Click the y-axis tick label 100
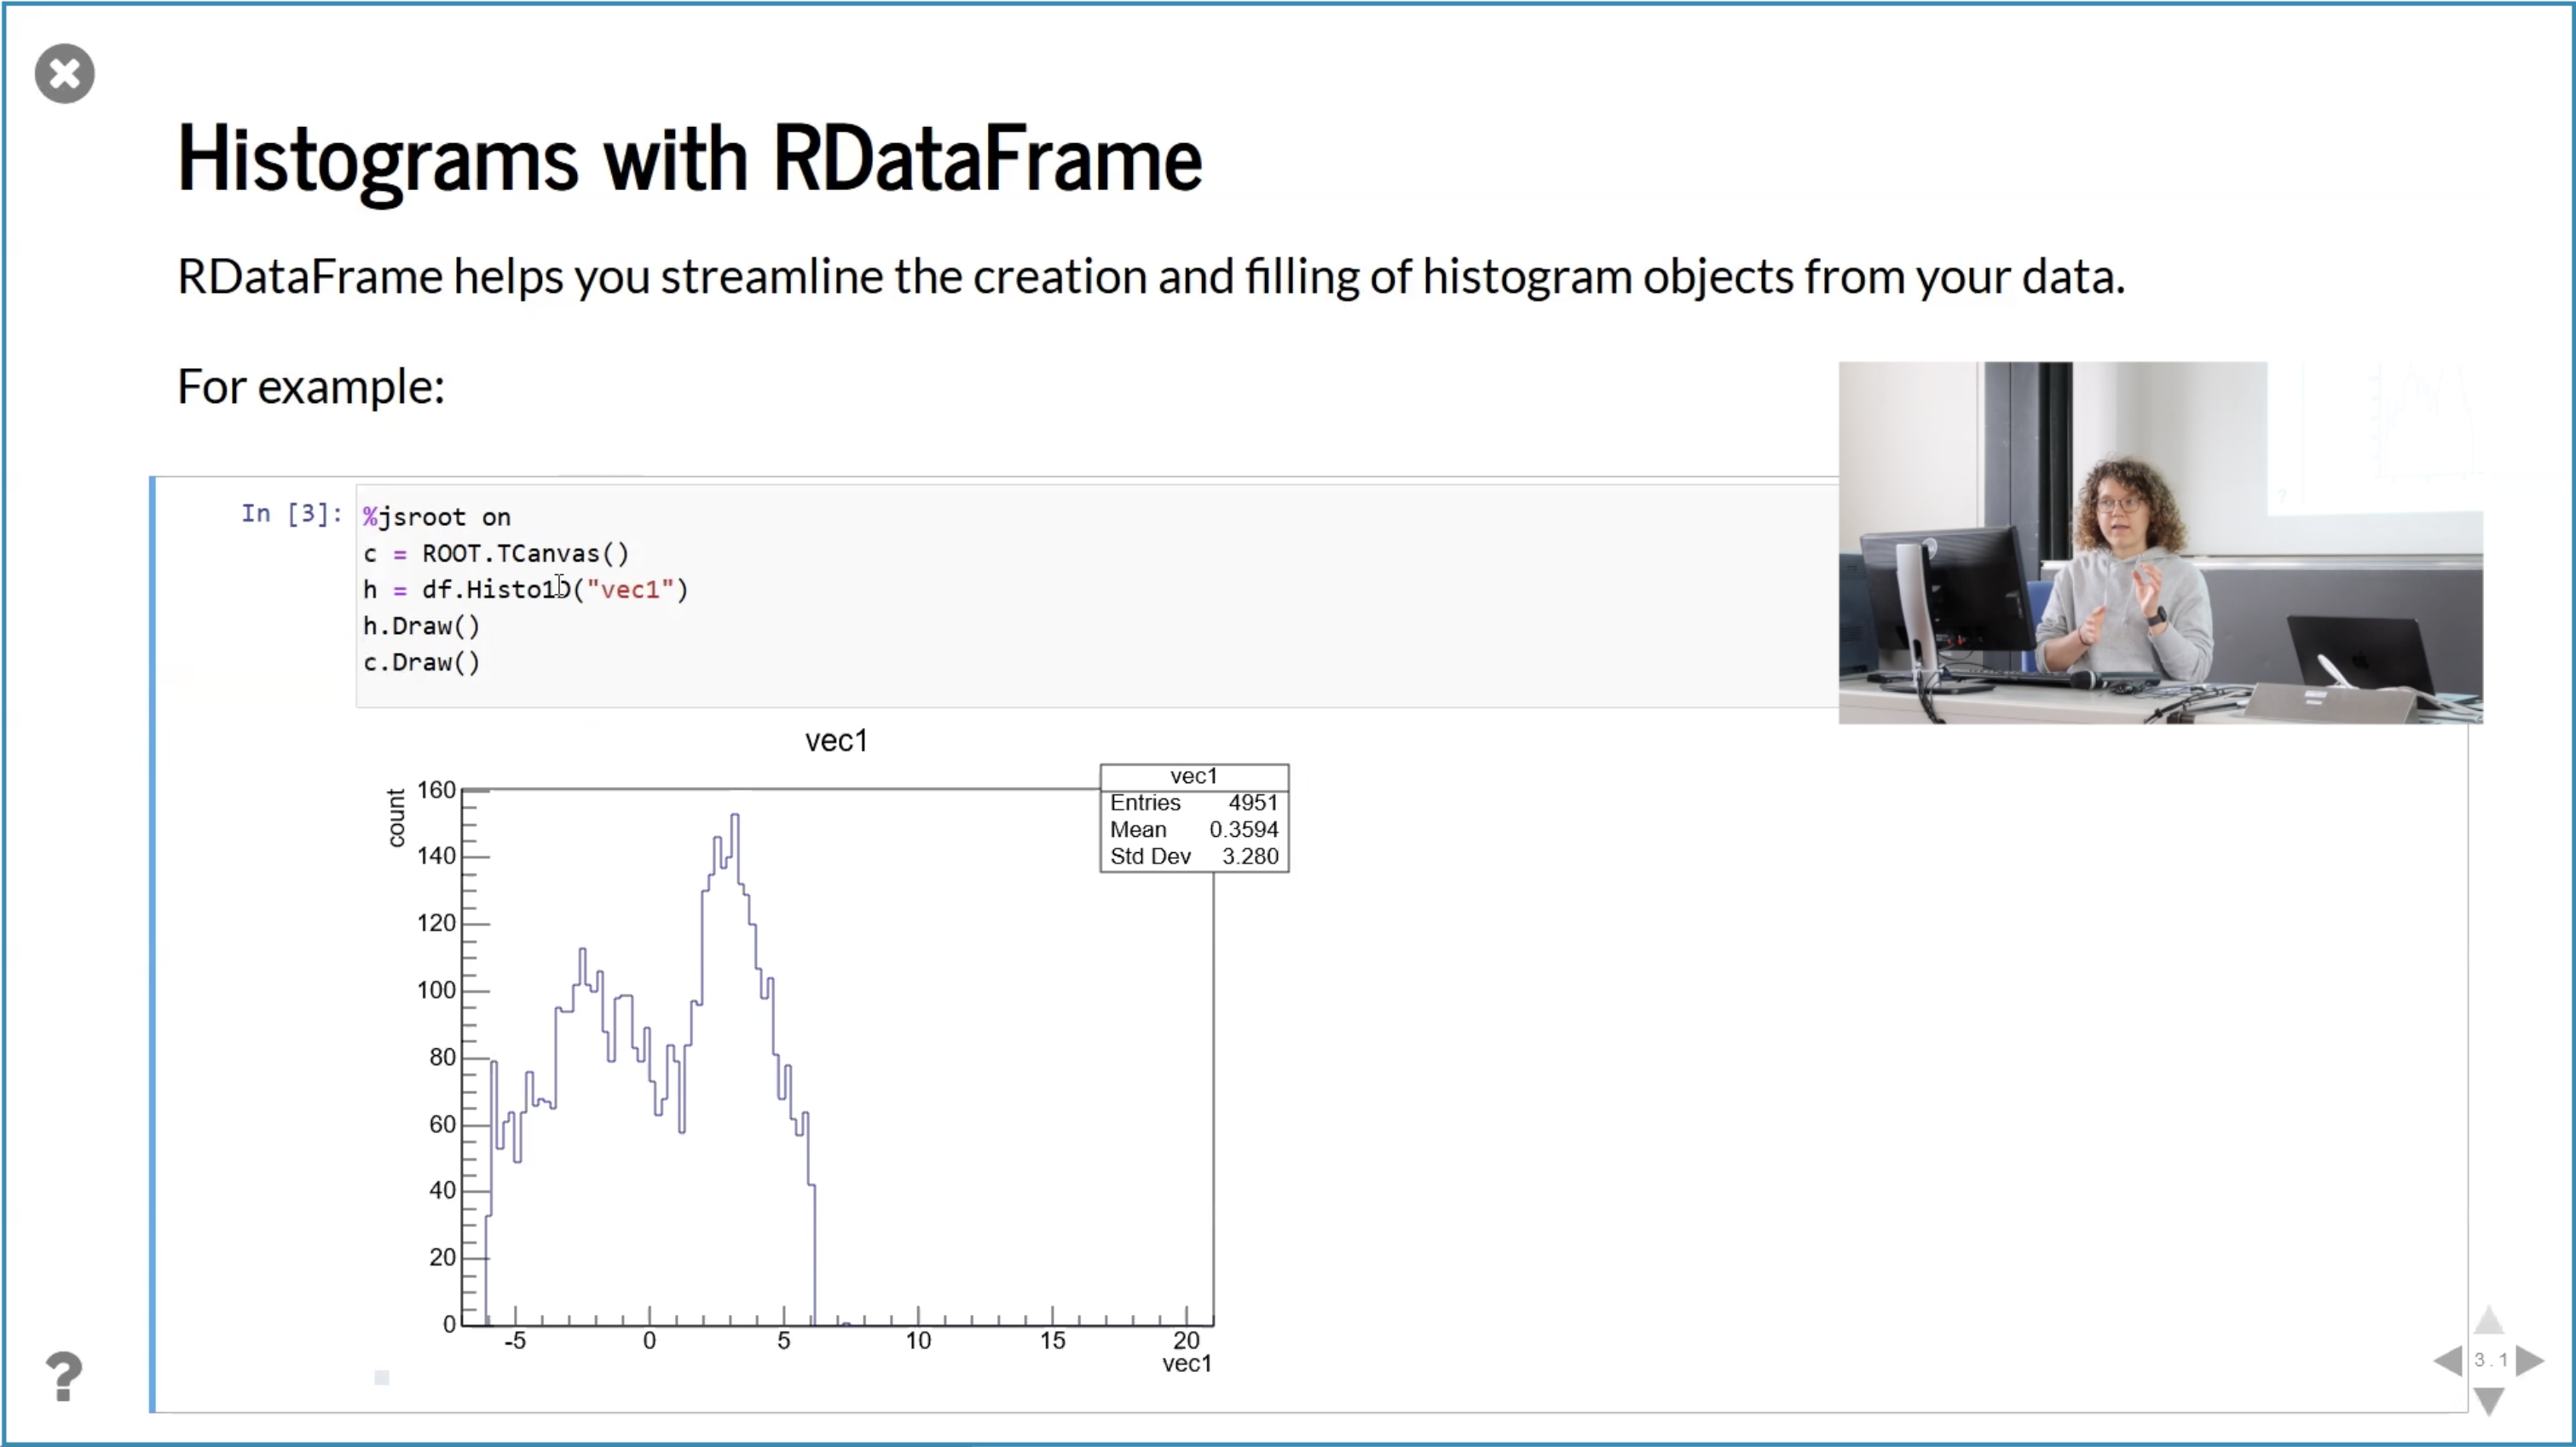Image resolution: width=2576 pixels, height=1447 pixels. tap(436, 990)
